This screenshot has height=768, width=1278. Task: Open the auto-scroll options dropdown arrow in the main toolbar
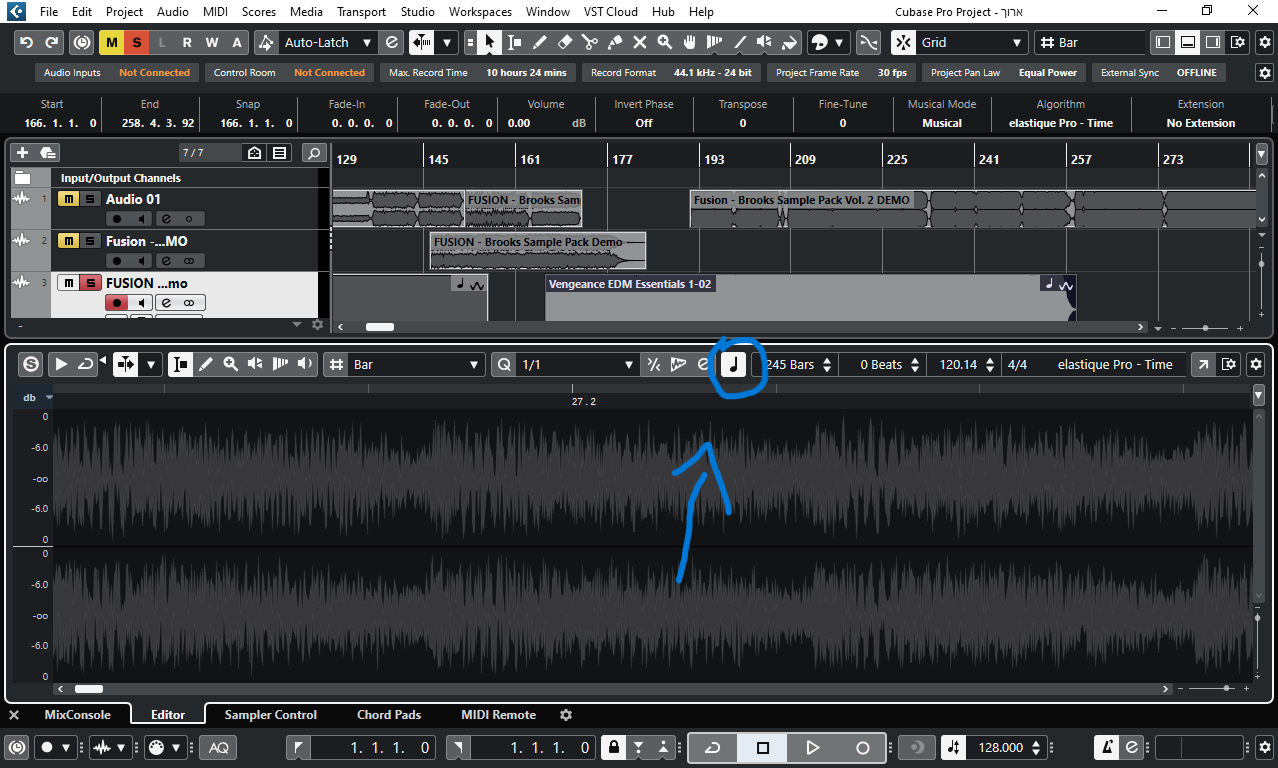[x=447, y=43]
